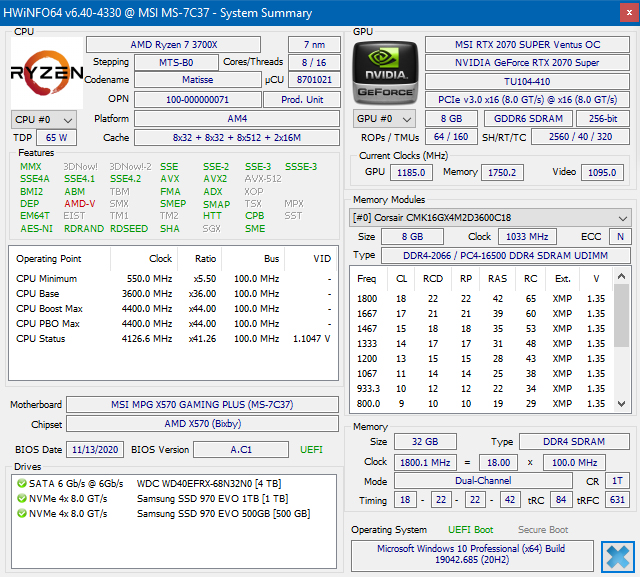Click the blue X close icon at the bottom

(618, 557)
